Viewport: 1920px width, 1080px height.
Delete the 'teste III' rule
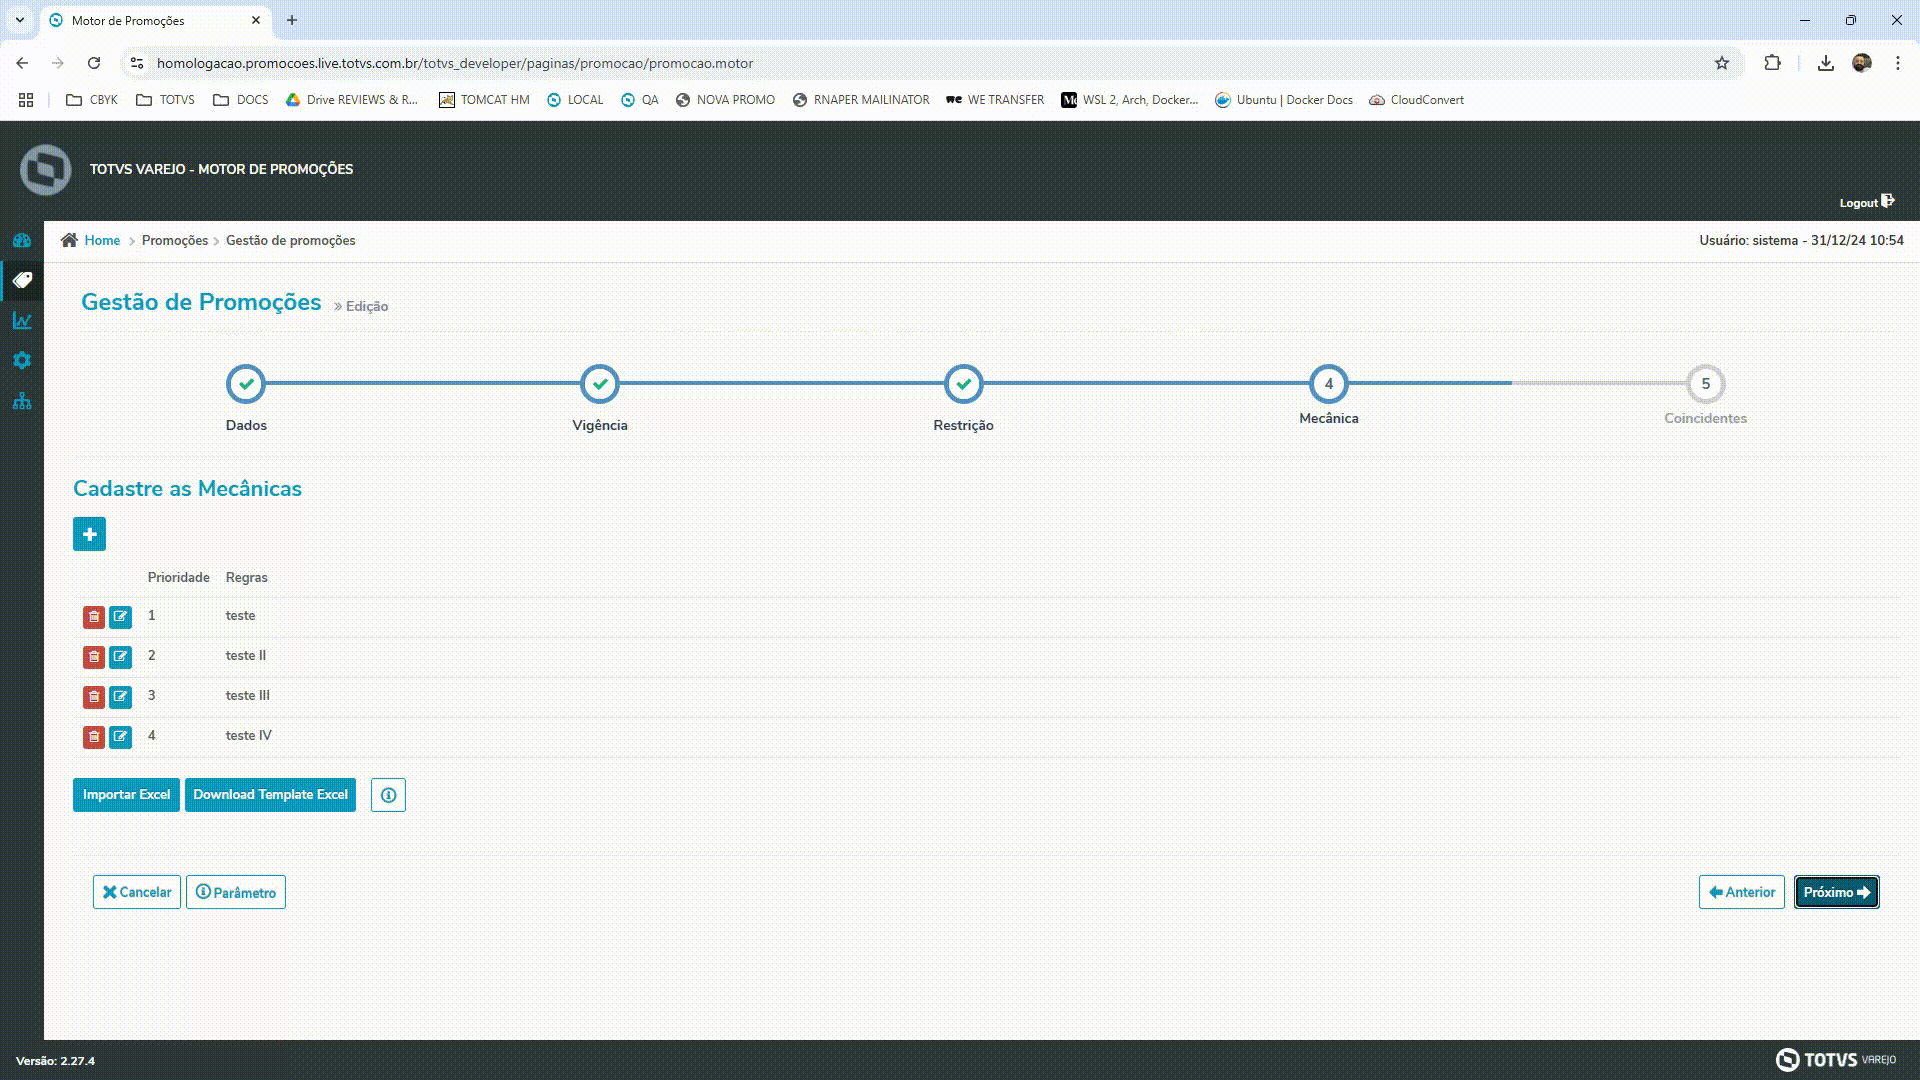point(93,697)
